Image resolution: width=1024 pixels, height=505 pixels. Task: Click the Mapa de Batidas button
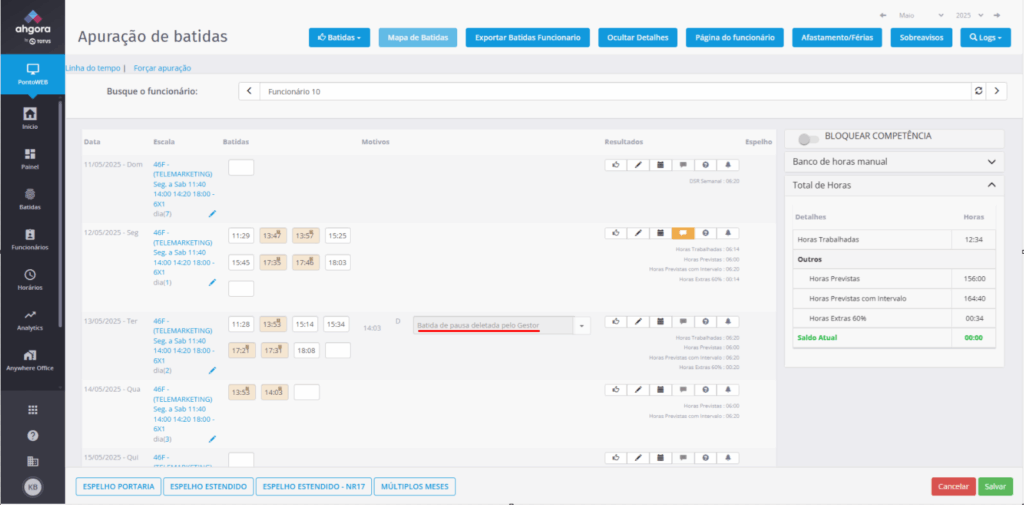coord(418,37)
